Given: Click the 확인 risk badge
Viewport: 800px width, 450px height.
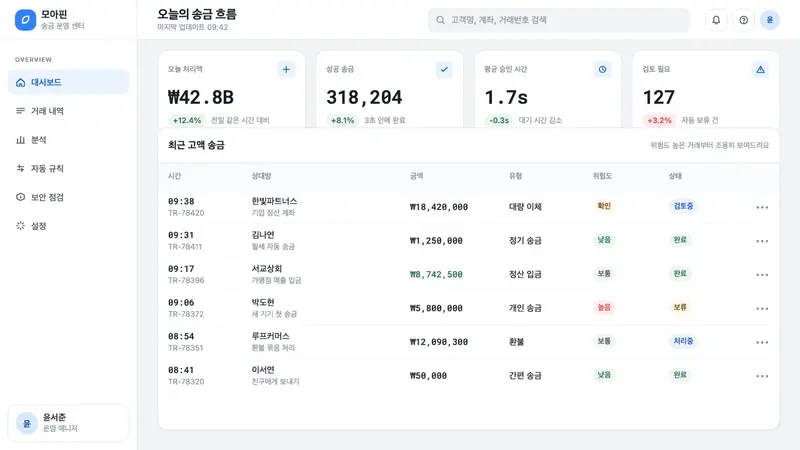Looking at the screenshot, I should click(x=604, y=206).
